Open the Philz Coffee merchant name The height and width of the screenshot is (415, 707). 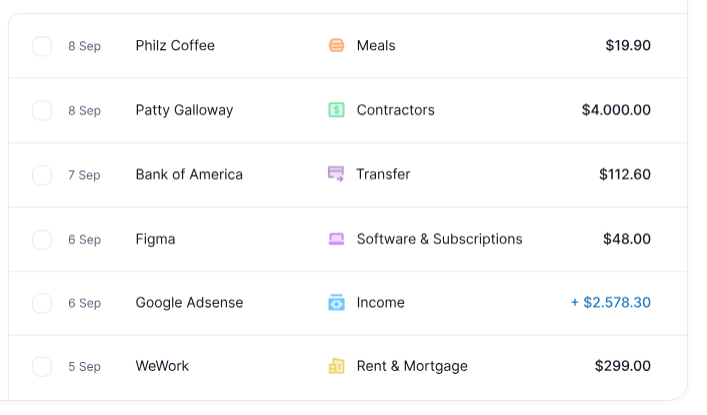coord(175,46)
